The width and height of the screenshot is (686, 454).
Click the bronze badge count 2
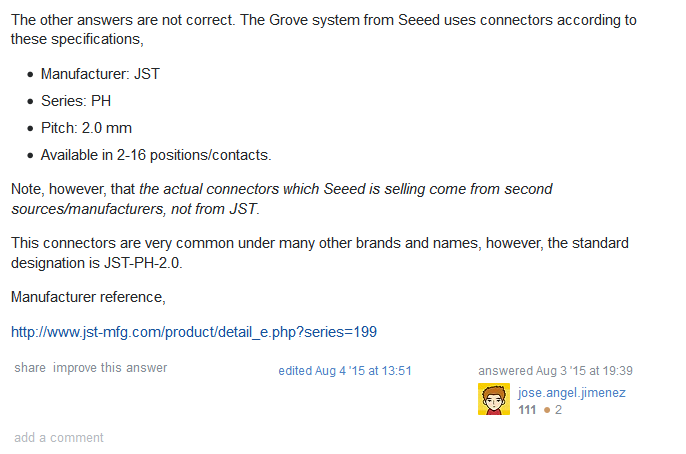[x=559, y=410]
